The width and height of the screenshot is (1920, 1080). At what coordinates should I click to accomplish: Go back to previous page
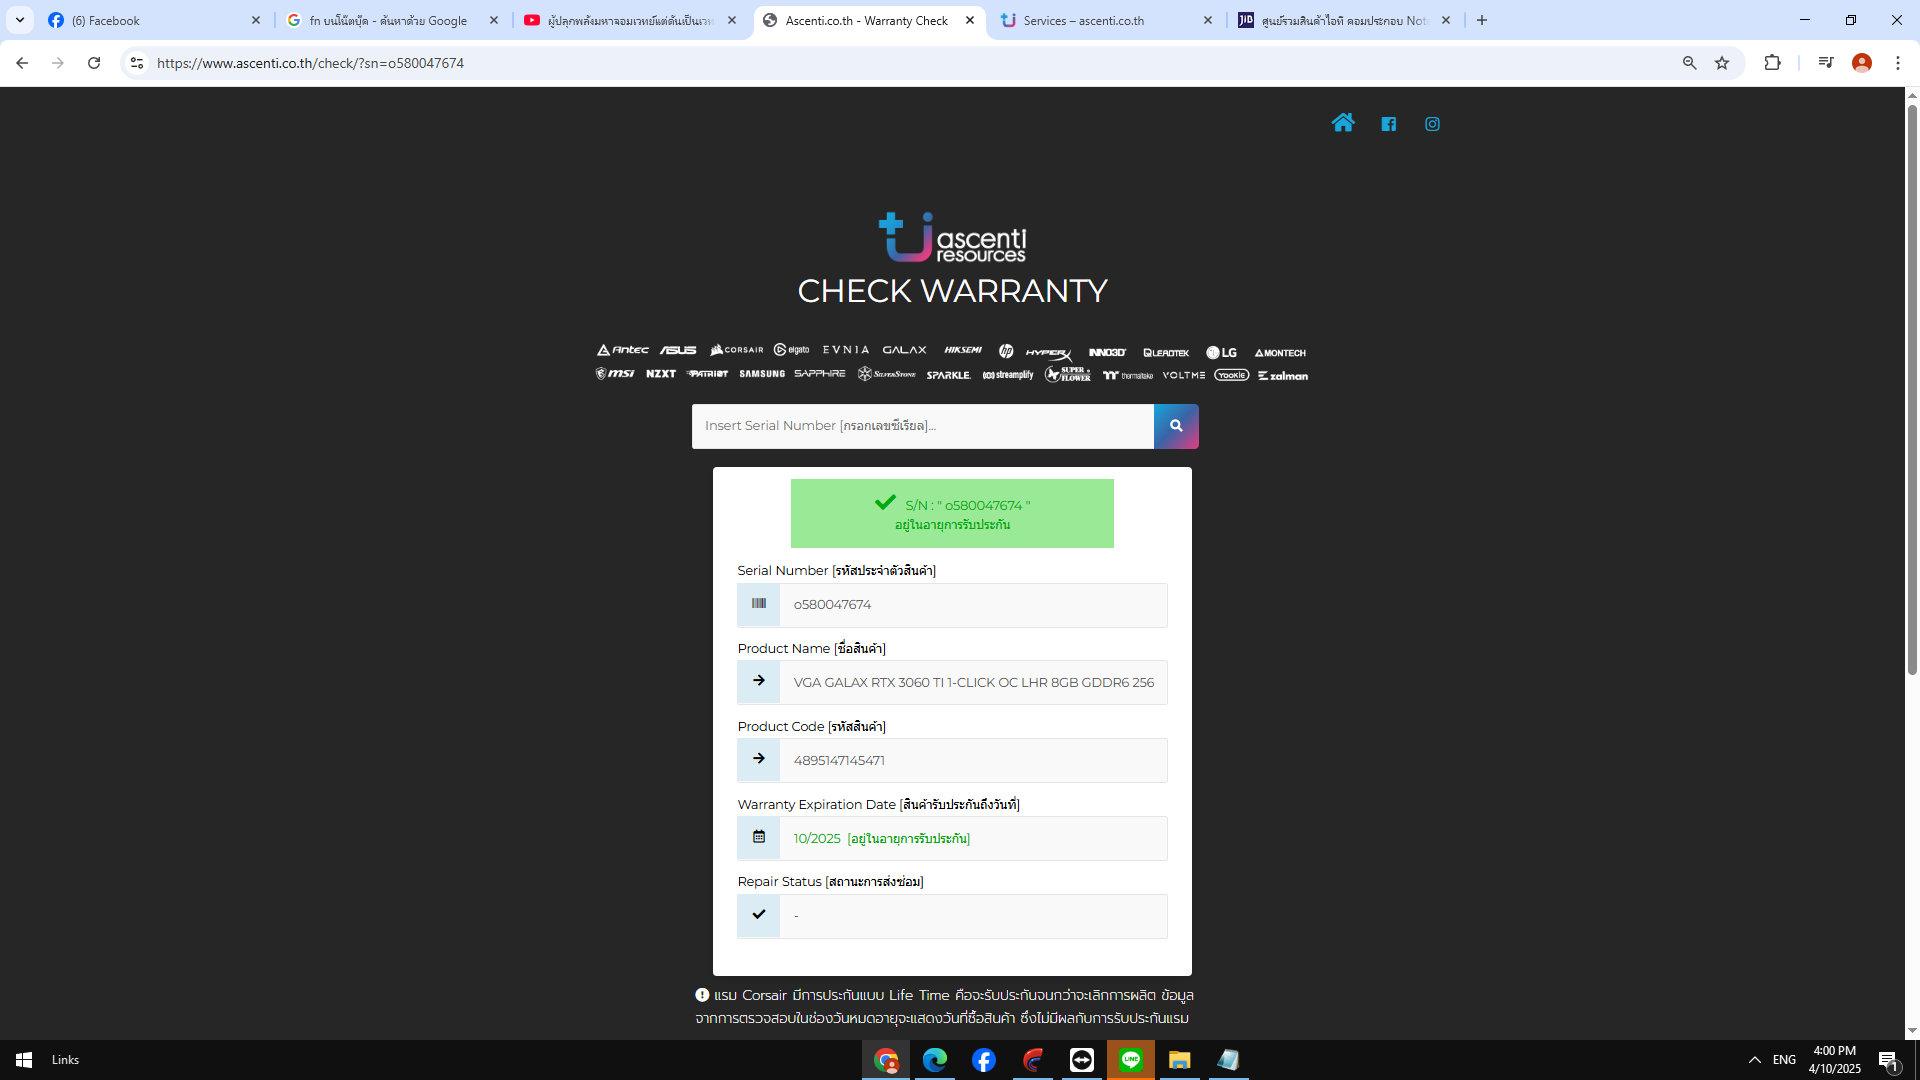point(22,63)
